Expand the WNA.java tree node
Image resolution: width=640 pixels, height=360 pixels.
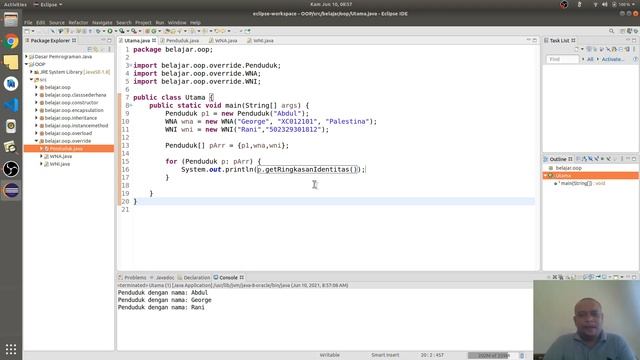point(41,156)
